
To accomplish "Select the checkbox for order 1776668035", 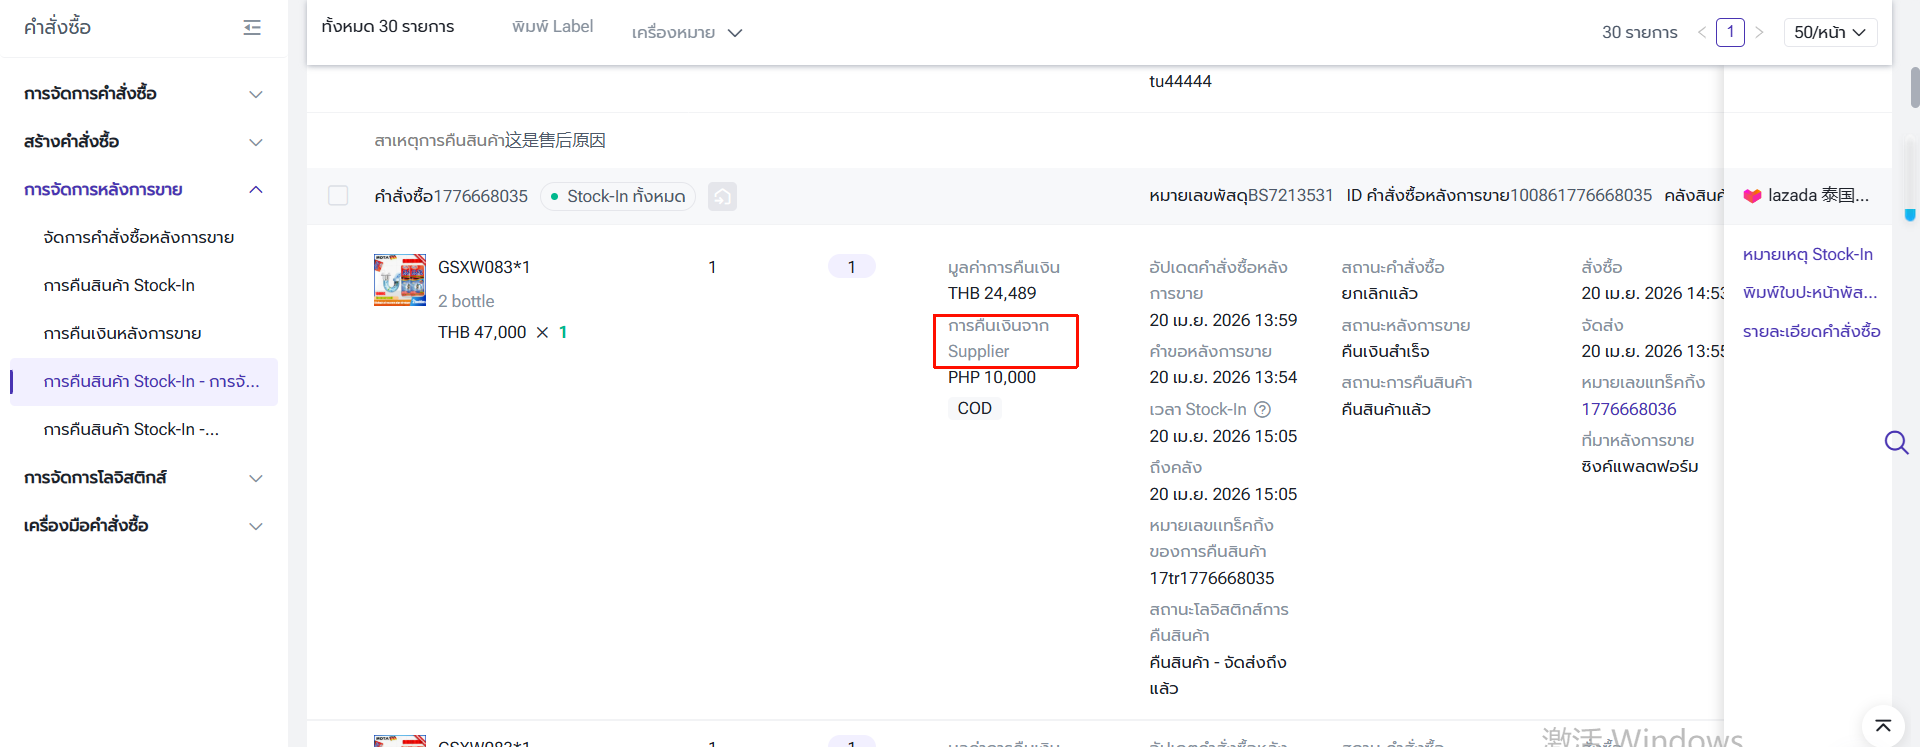I will tap(338, 196).
